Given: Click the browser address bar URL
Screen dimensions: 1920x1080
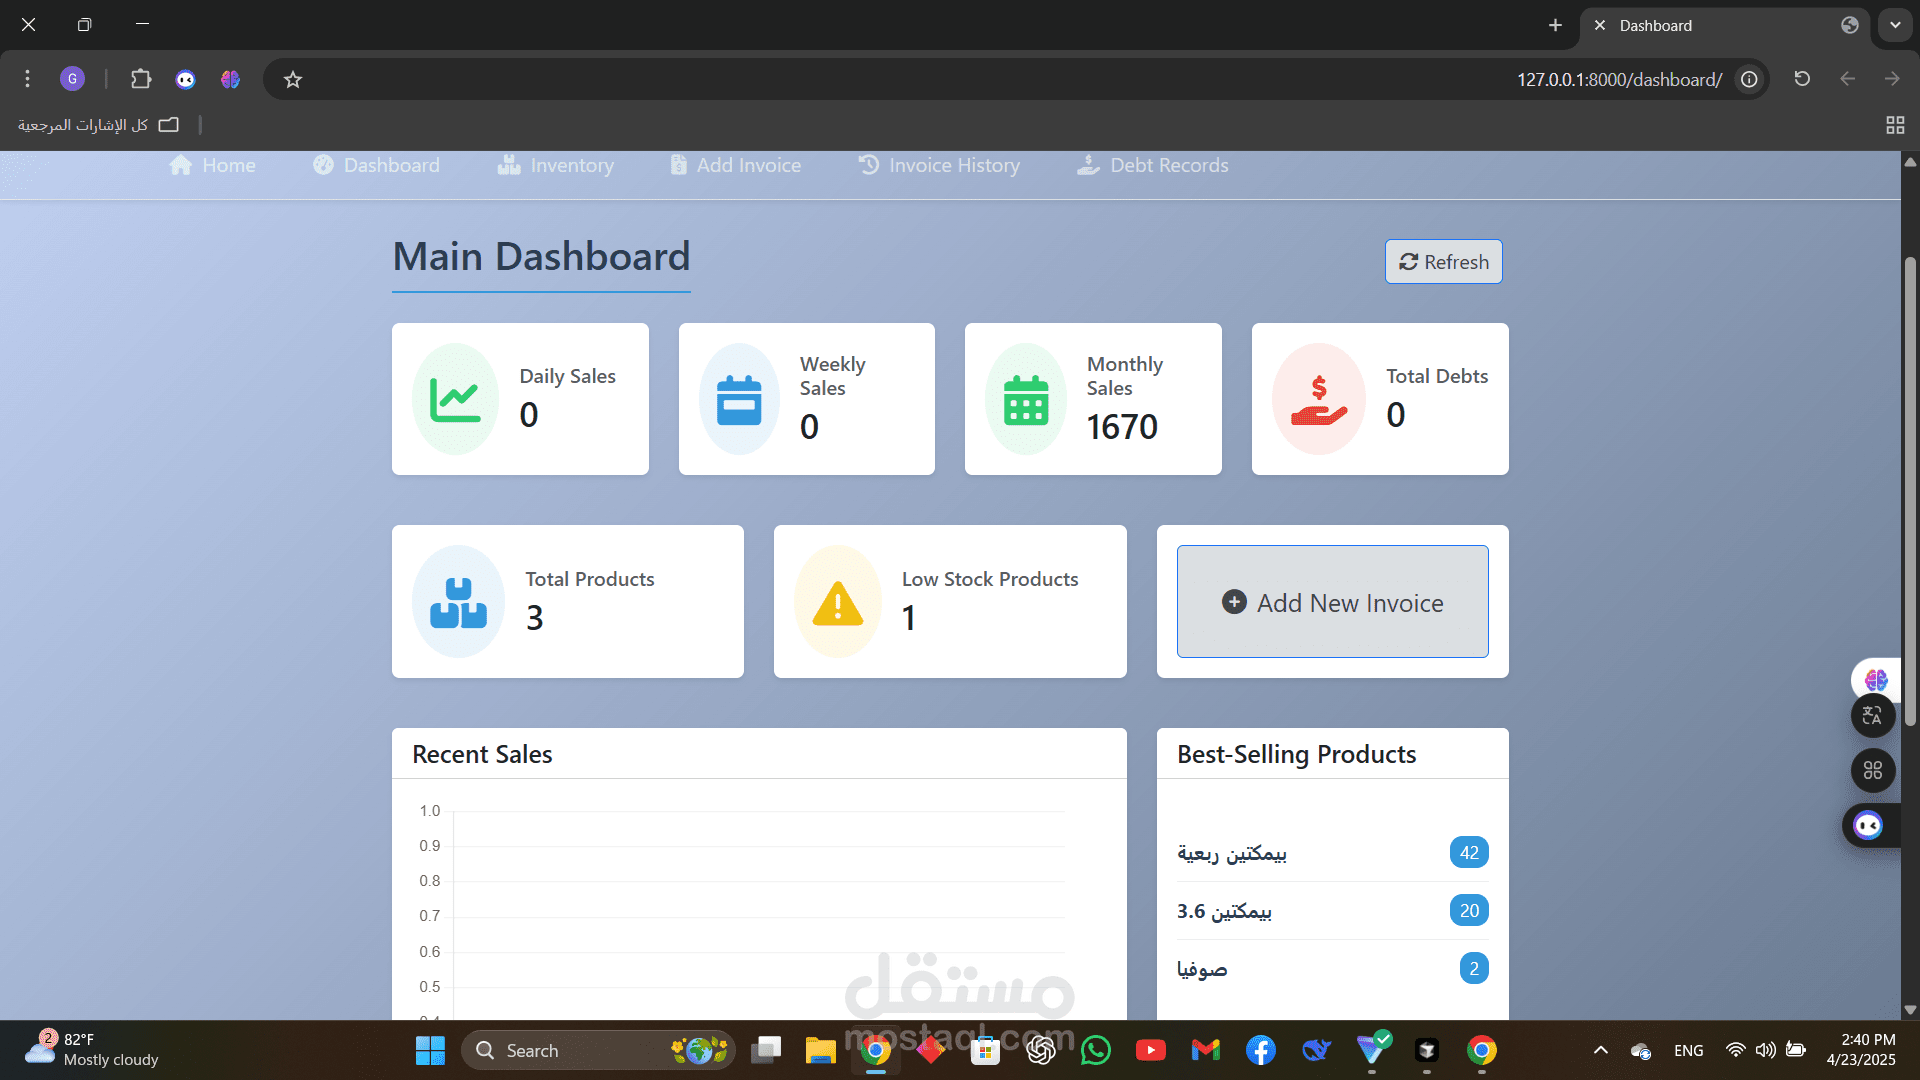Looking at the screenshot, I should 1619,79.
